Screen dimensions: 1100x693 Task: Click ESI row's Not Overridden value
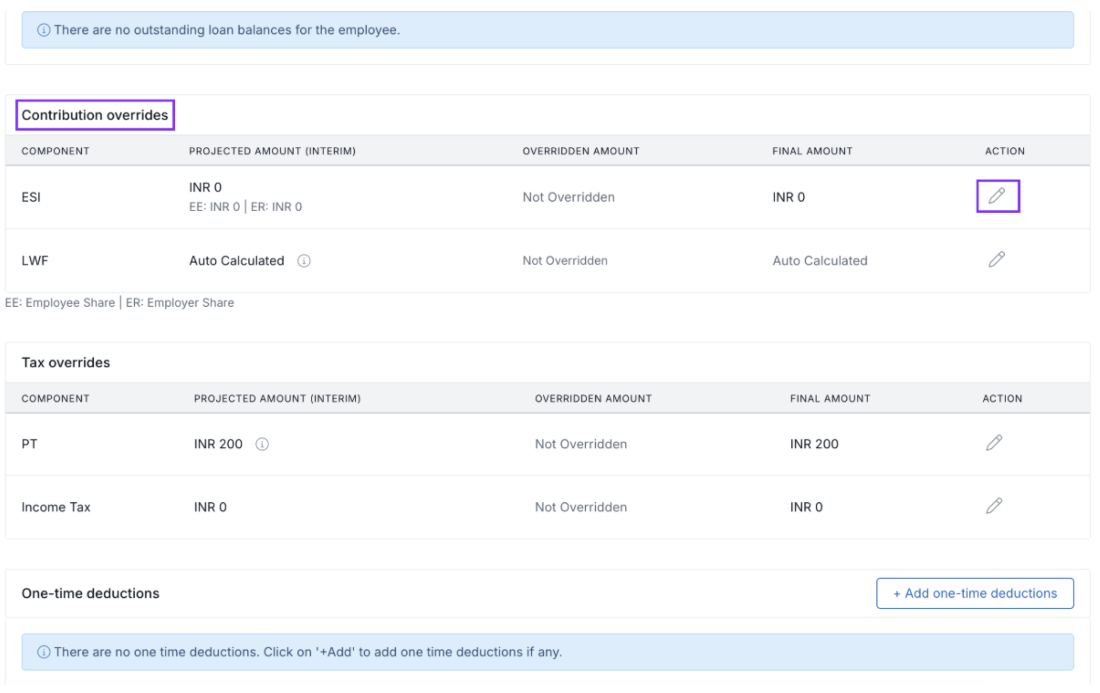pyautogui.click(x=568, y=197)
